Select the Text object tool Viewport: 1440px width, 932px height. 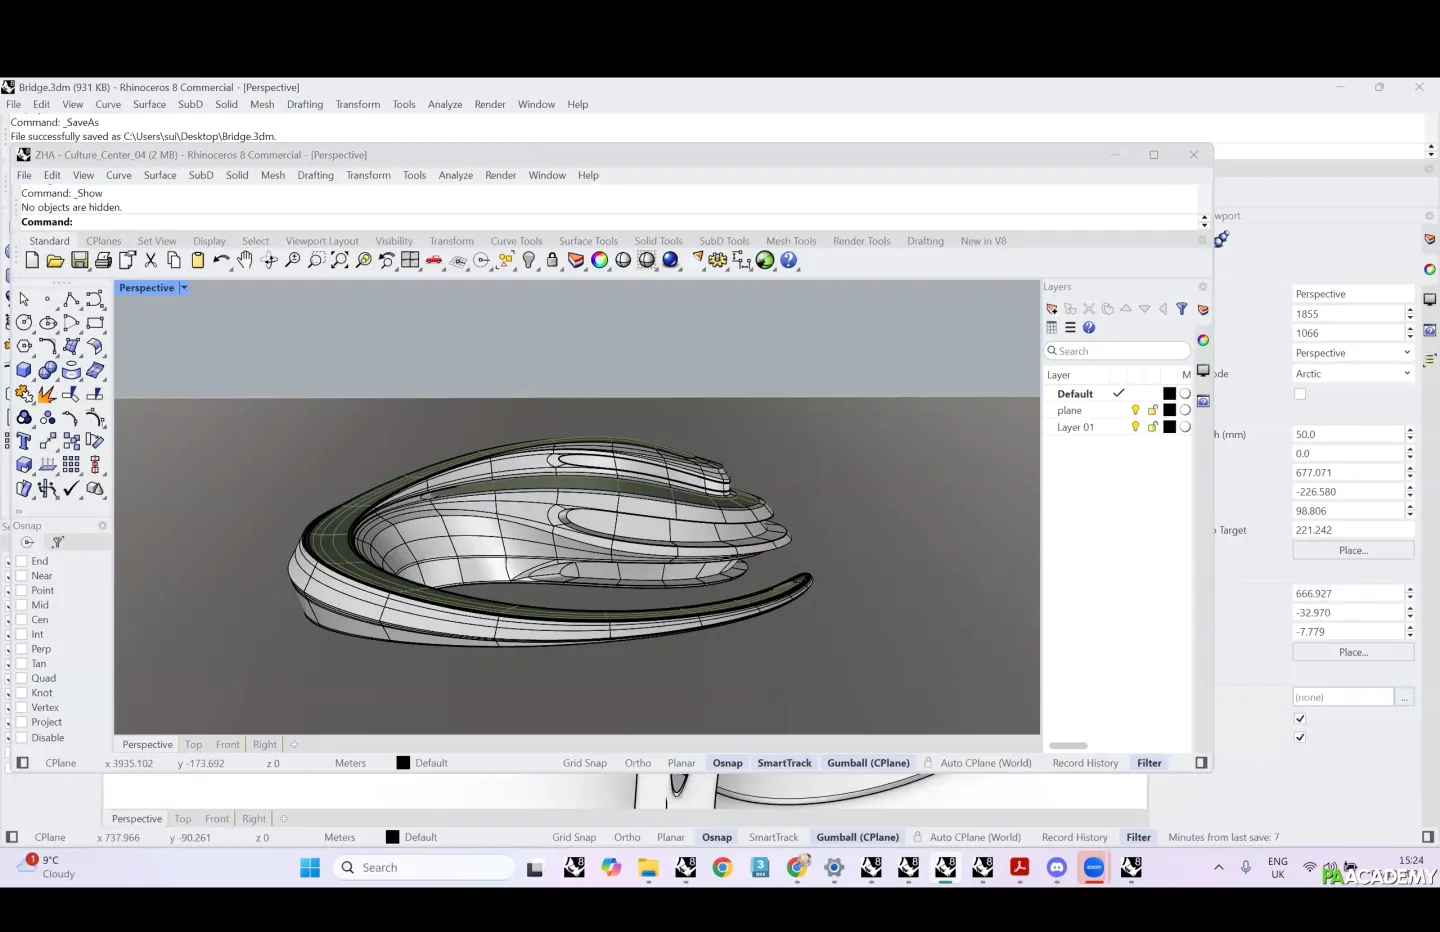pos(24,441)
